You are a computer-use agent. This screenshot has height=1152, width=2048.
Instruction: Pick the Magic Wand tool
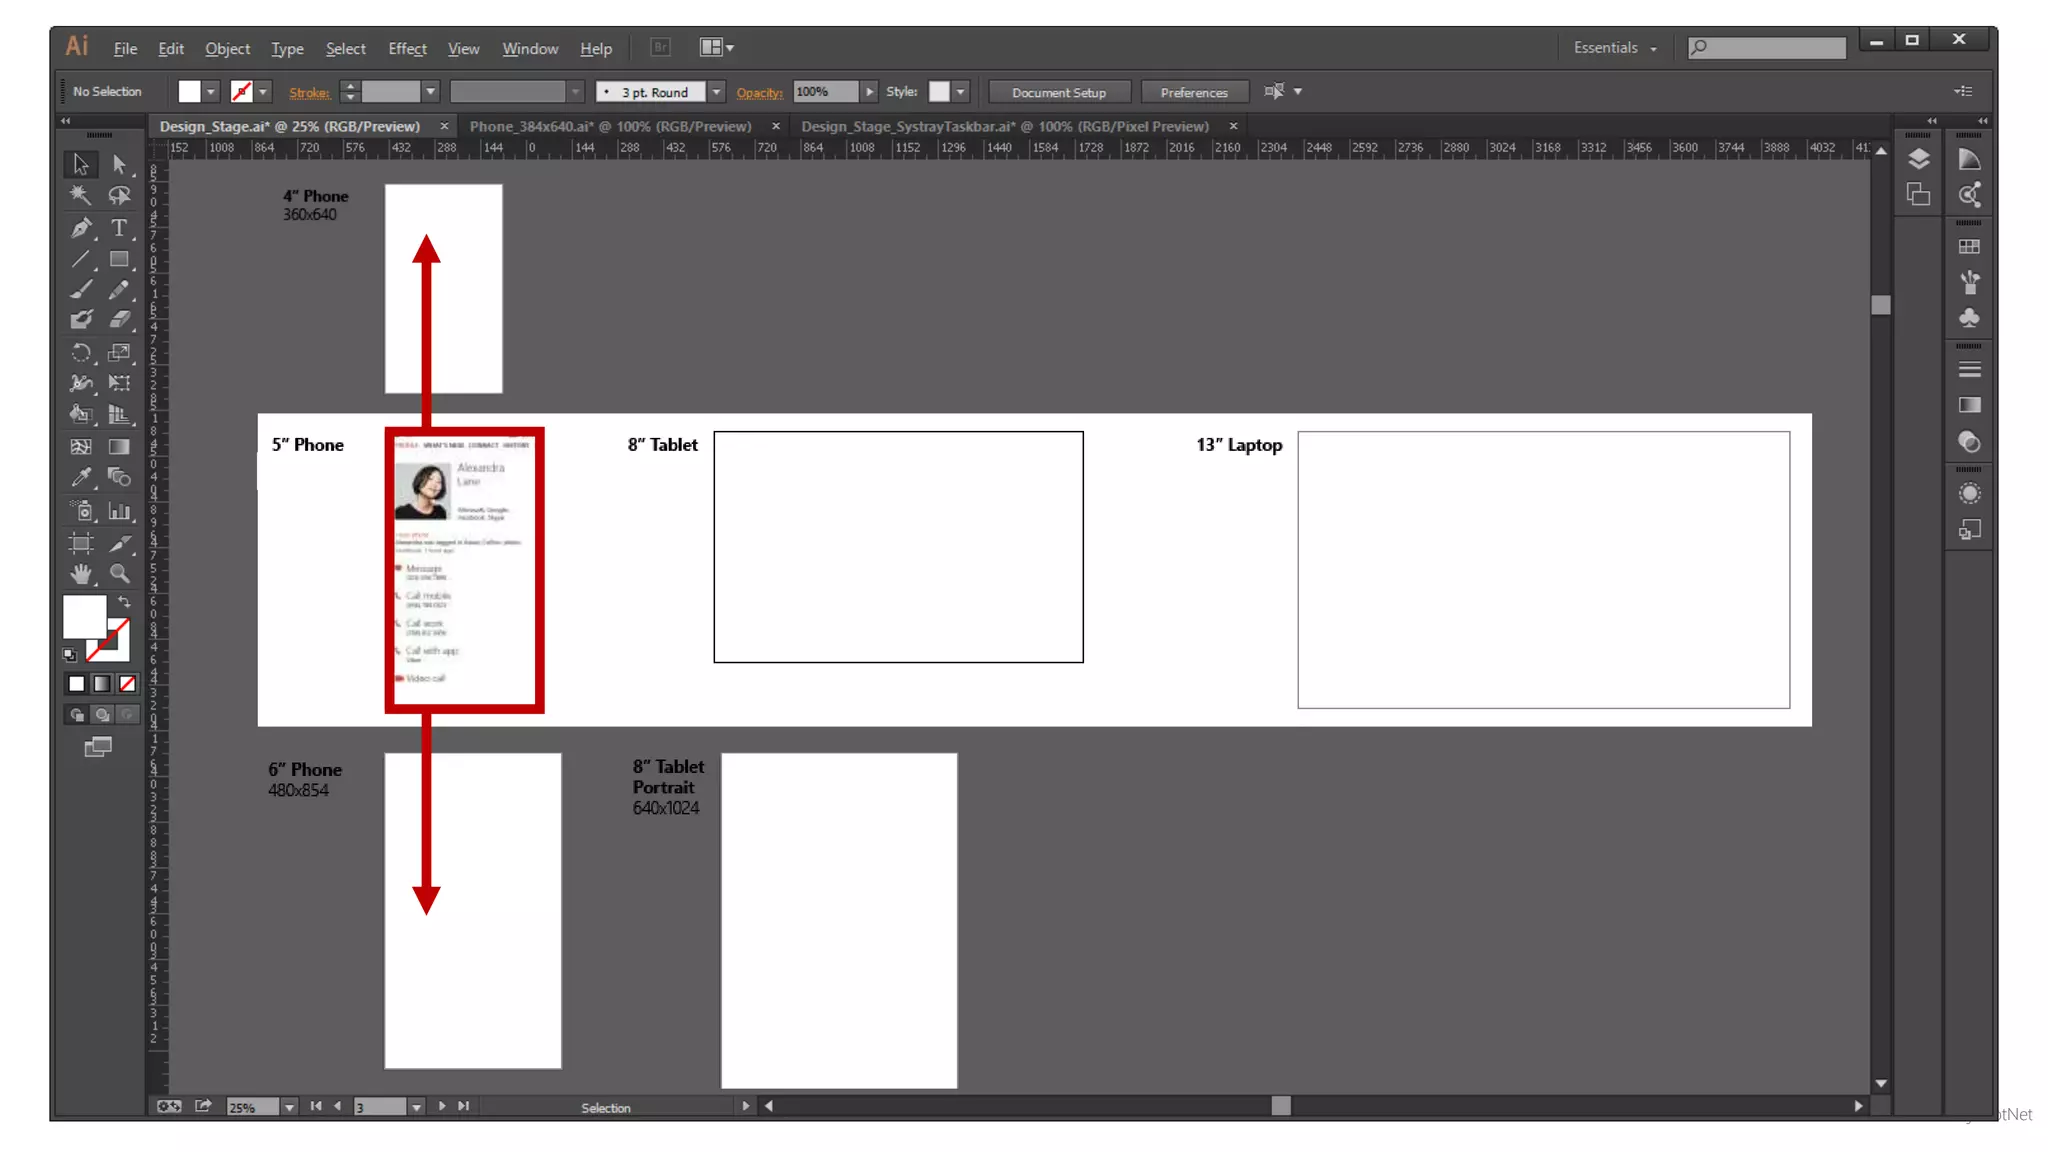pyautogui.click(x=81, y=195)
